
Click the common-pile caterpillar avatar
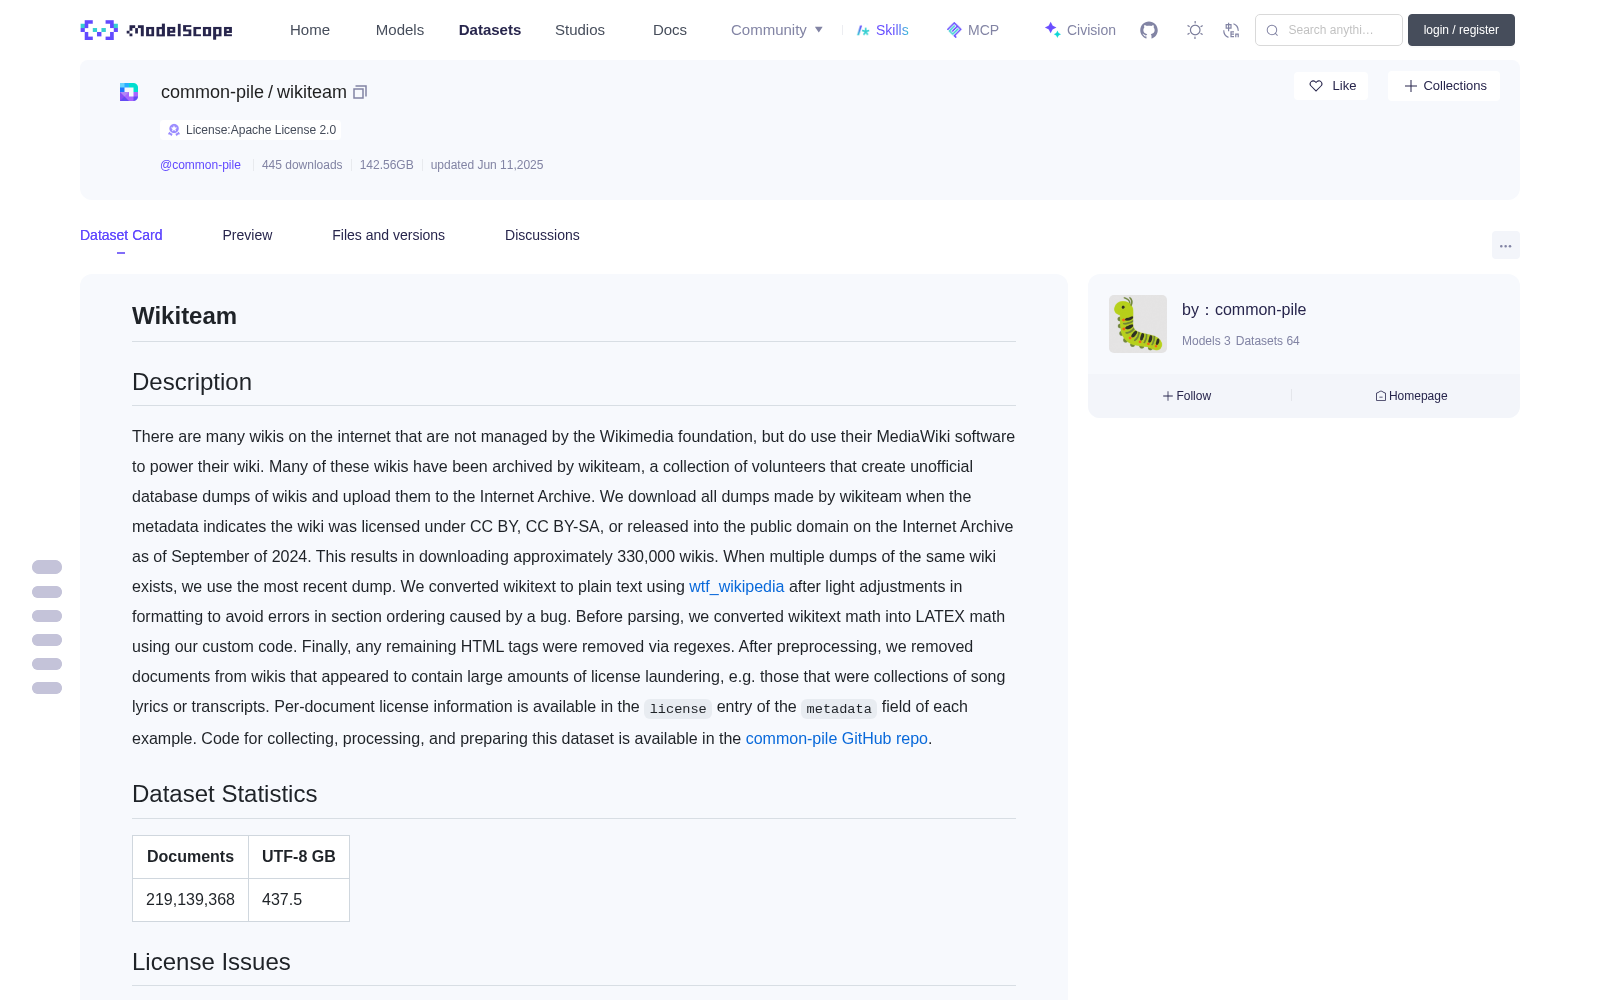click(x=1138, y=324)
